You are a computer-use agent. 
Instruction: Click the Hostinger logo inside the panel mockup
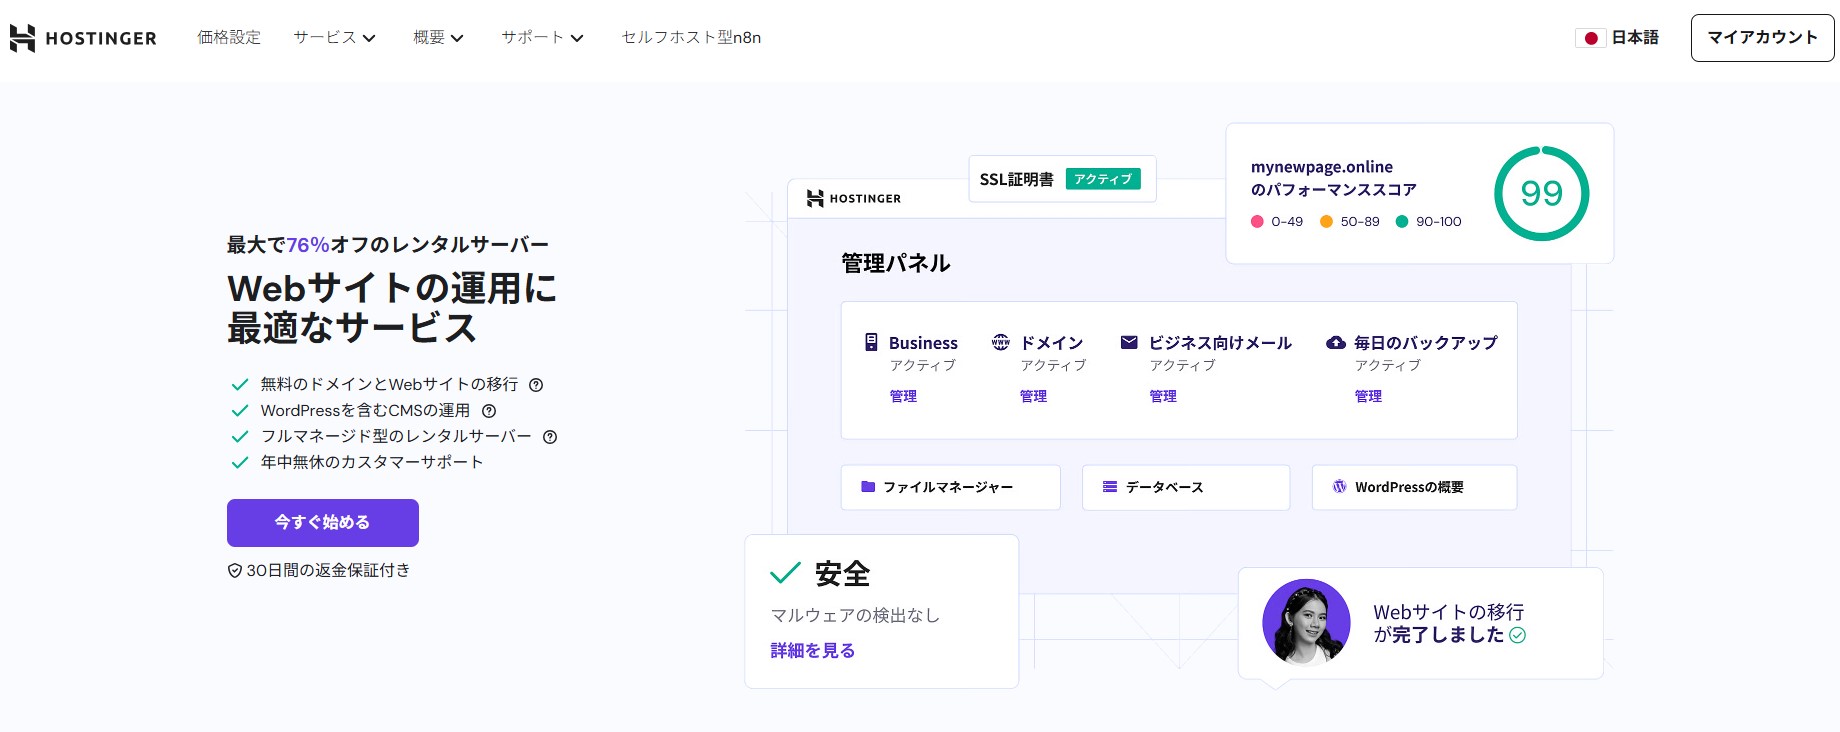pyautogui.click(x=854, y=198)
